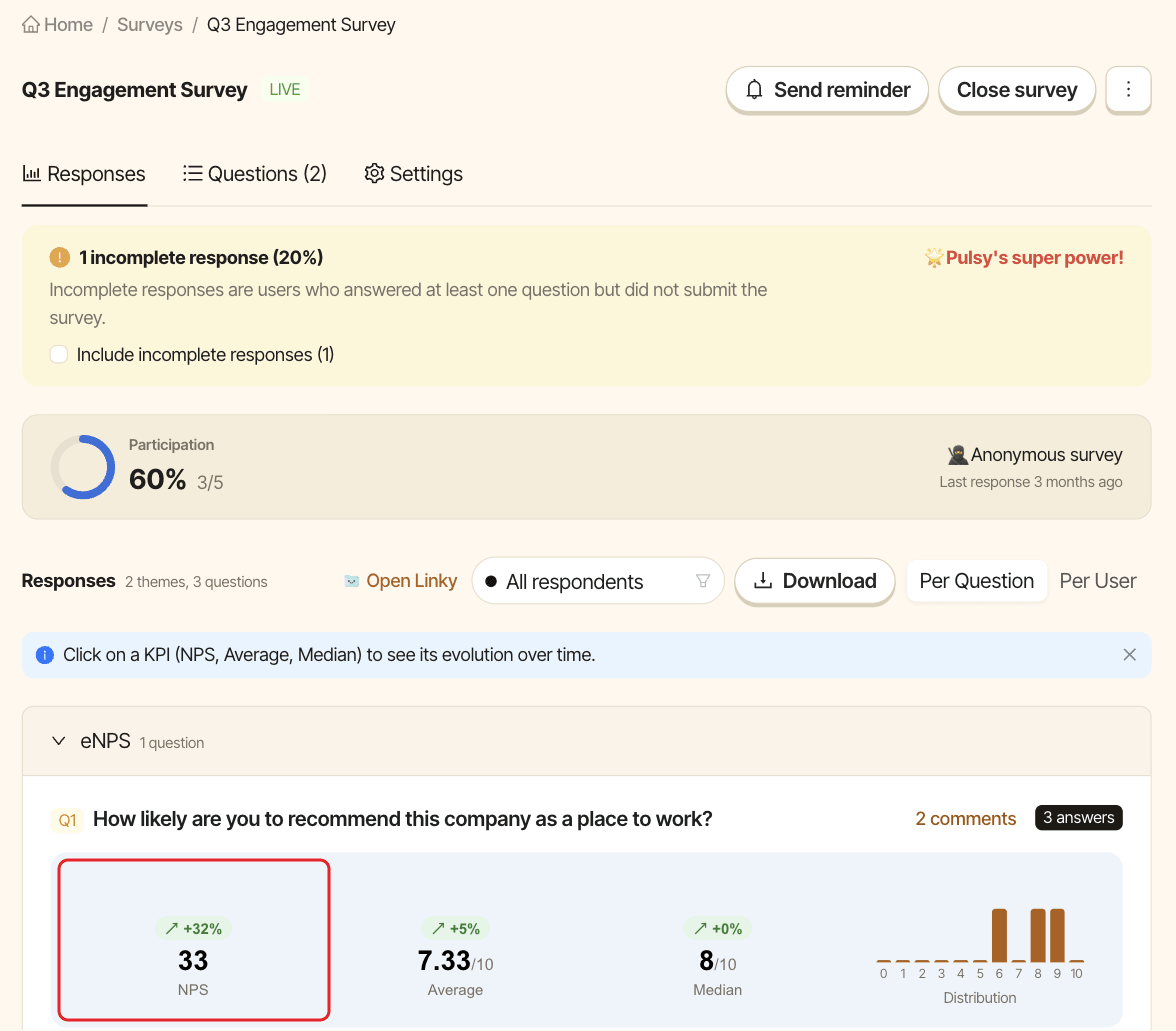Screen dimensions: 1176x1031
Task: Click the Download button
Action: (x=814, y=581)
